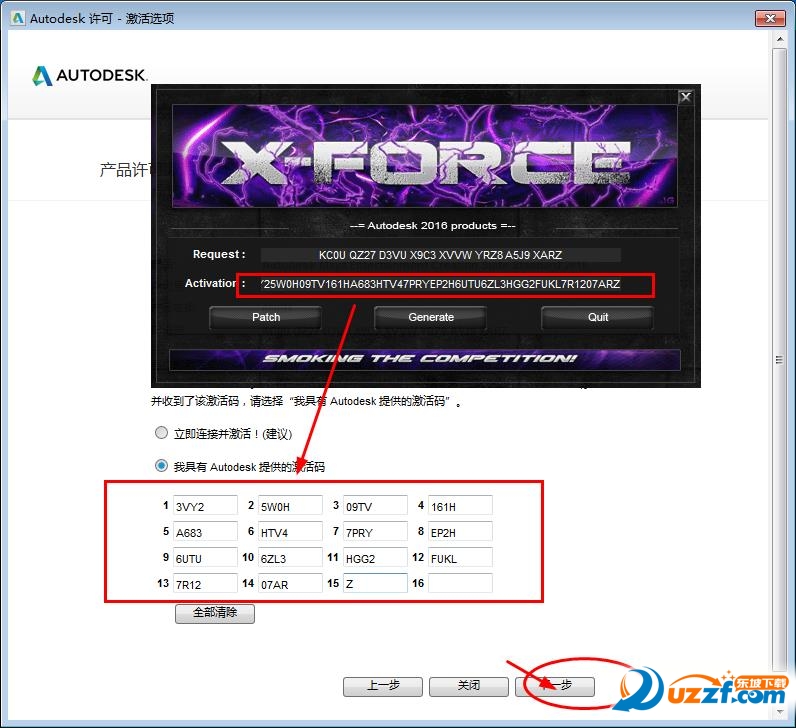Image resolution: width=796 pixels, height=728 pixels.
Task: Close the Autodesk licensing window
Action: tap(768, 16)
